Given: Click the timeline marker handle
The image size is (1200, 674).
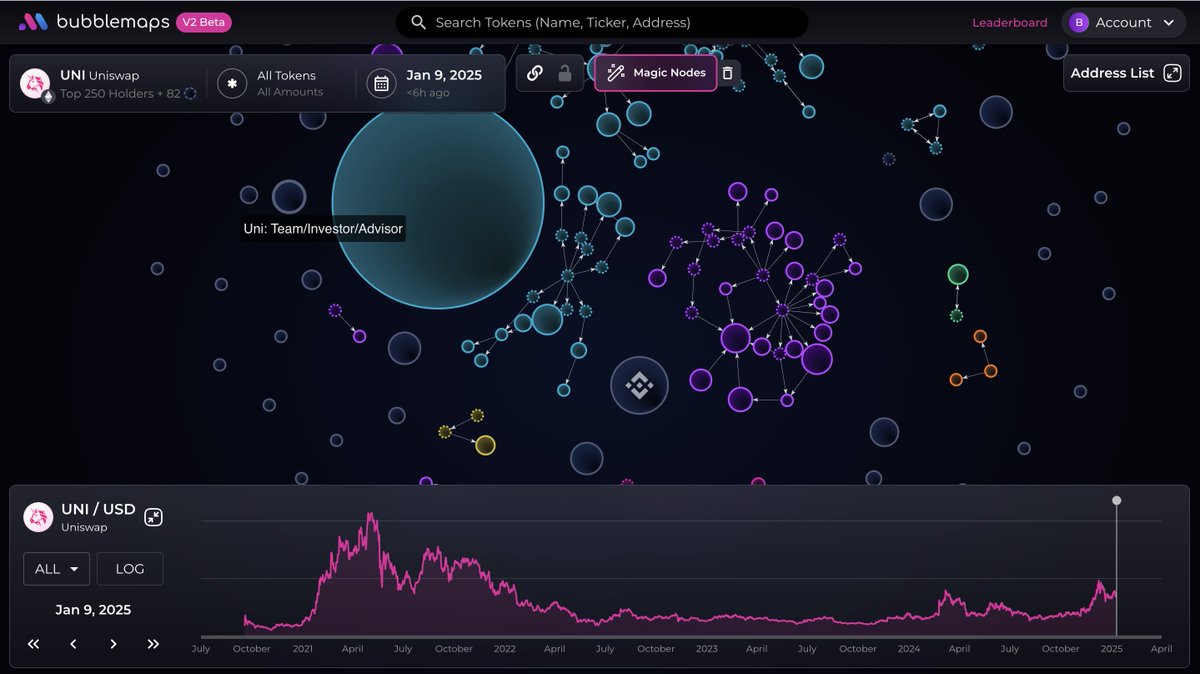Looking at the screenshot, I should point(1117,500).
